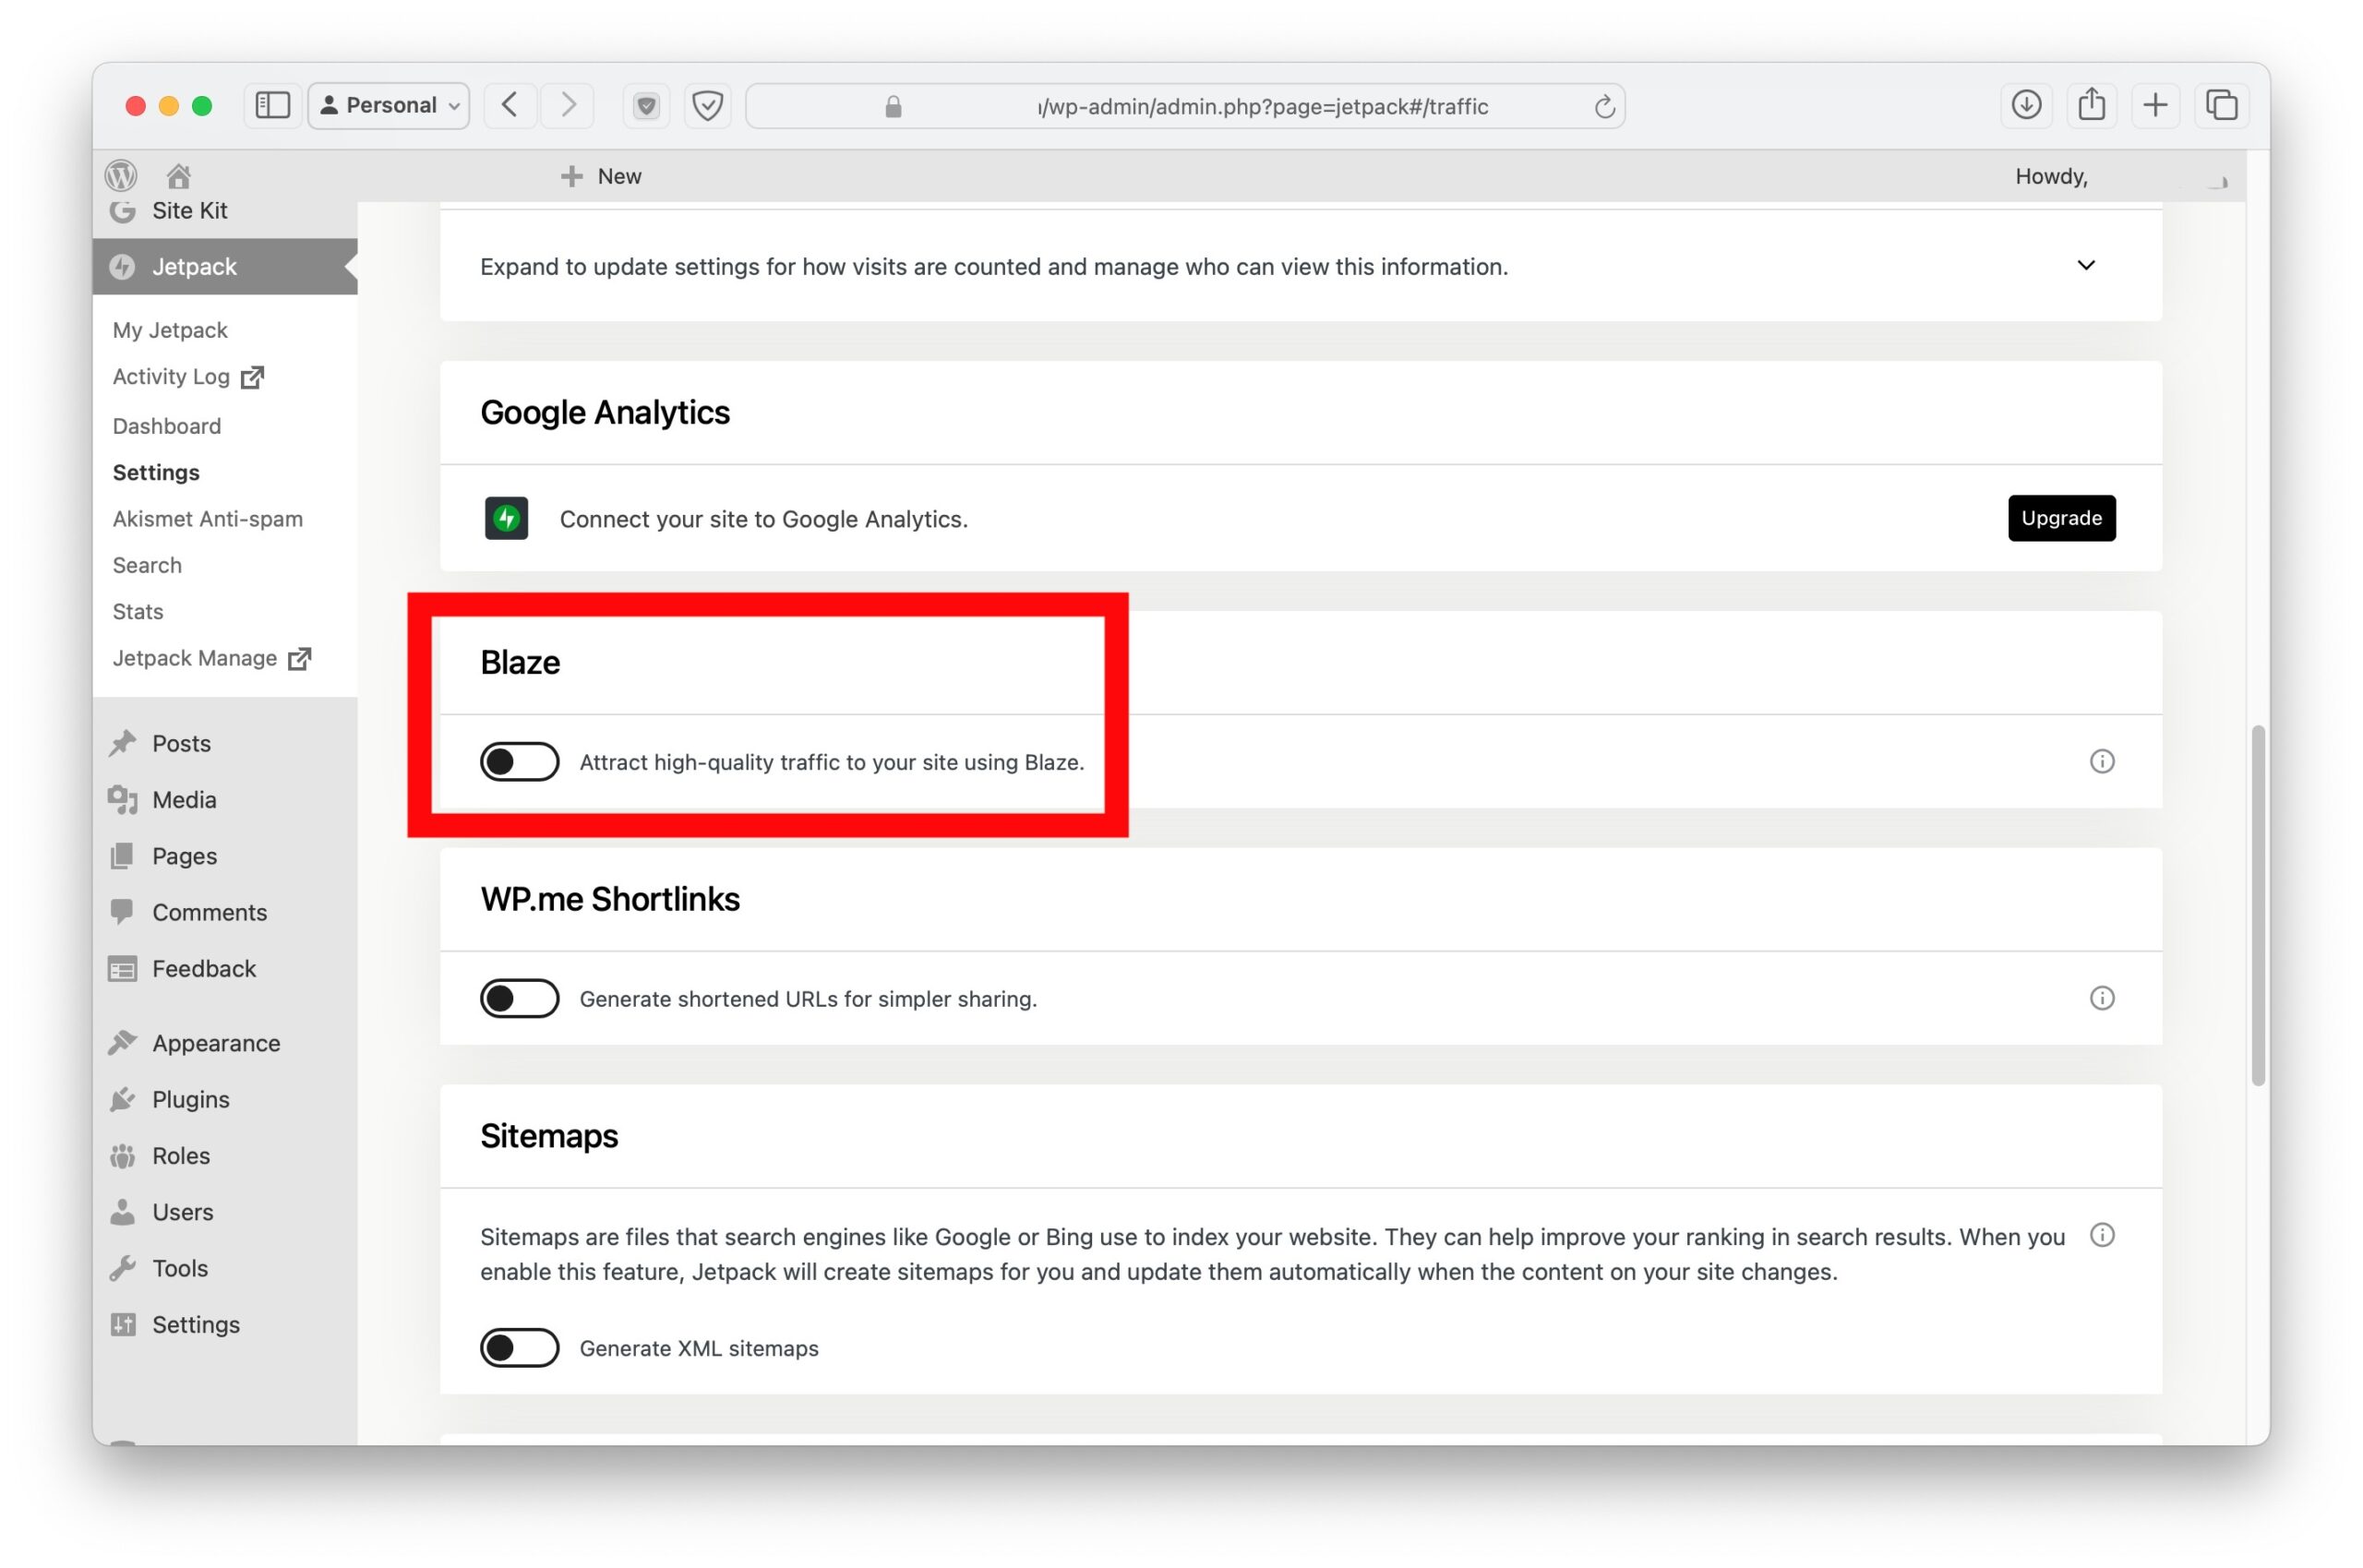Open the Safari sidebar panel icon
2363x1568 pixels.
pyautogui.click(x=272, y=105)
